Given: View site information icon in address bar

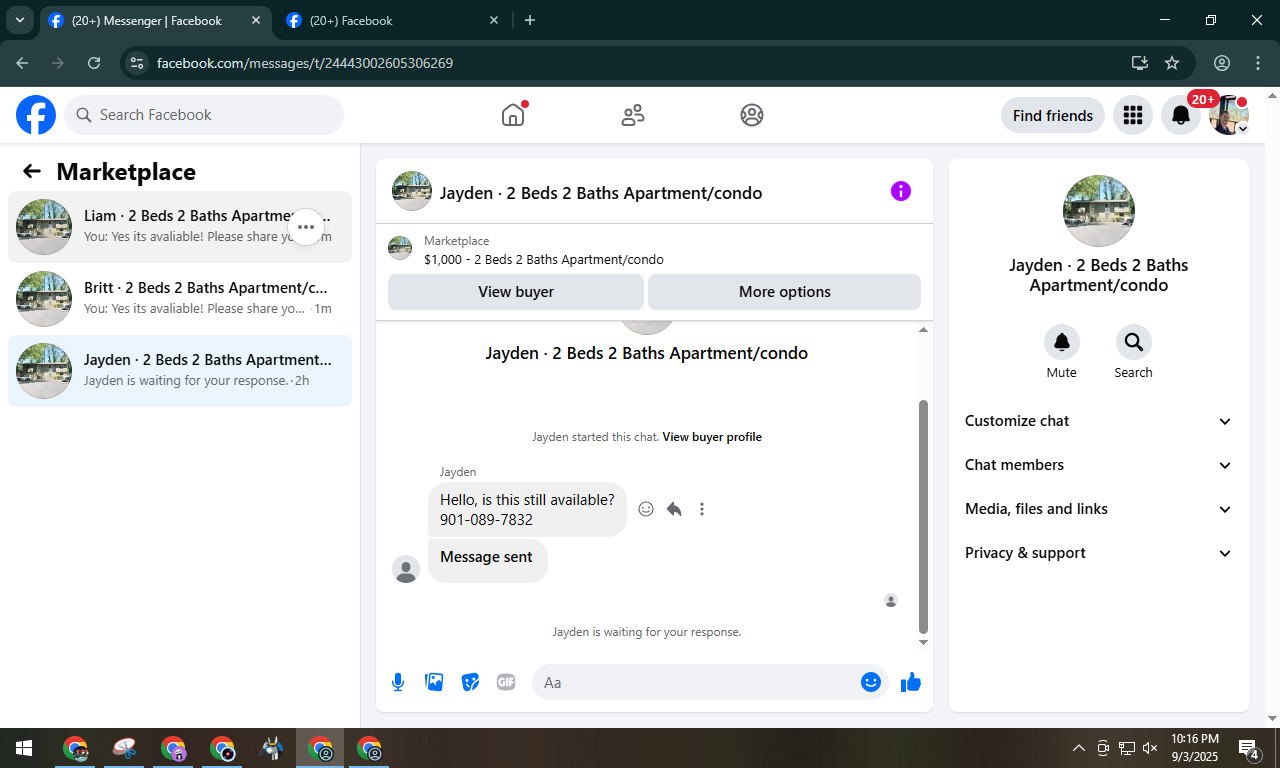Looking at the screenshot, I should coord(138,63).
